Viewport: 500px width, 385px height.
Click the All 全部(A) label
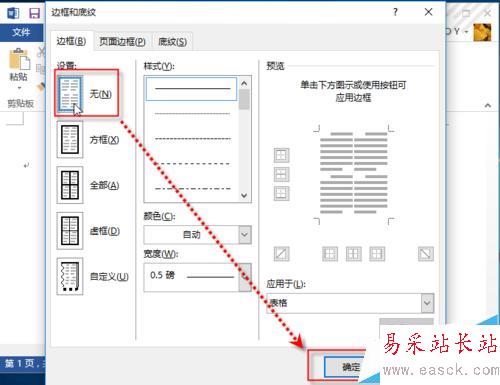pos(104,185)
